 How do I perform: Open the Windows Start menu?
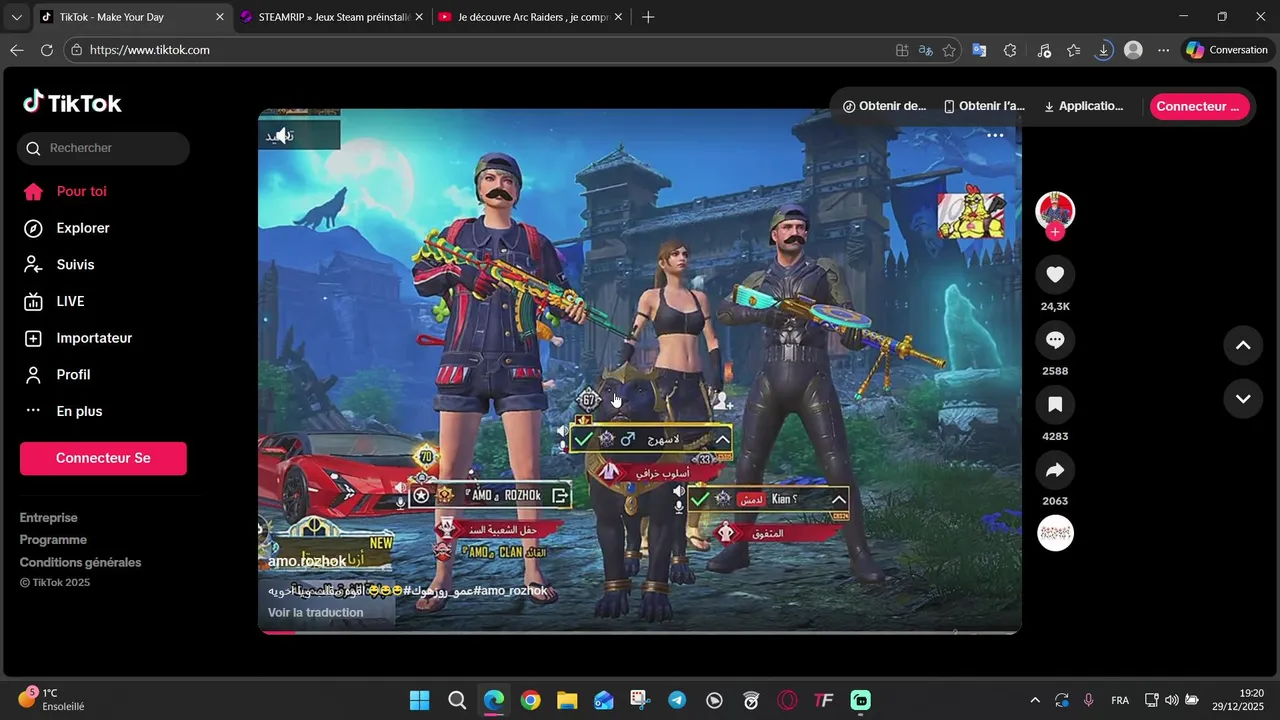pyautogui.click(x=420, y=700)
